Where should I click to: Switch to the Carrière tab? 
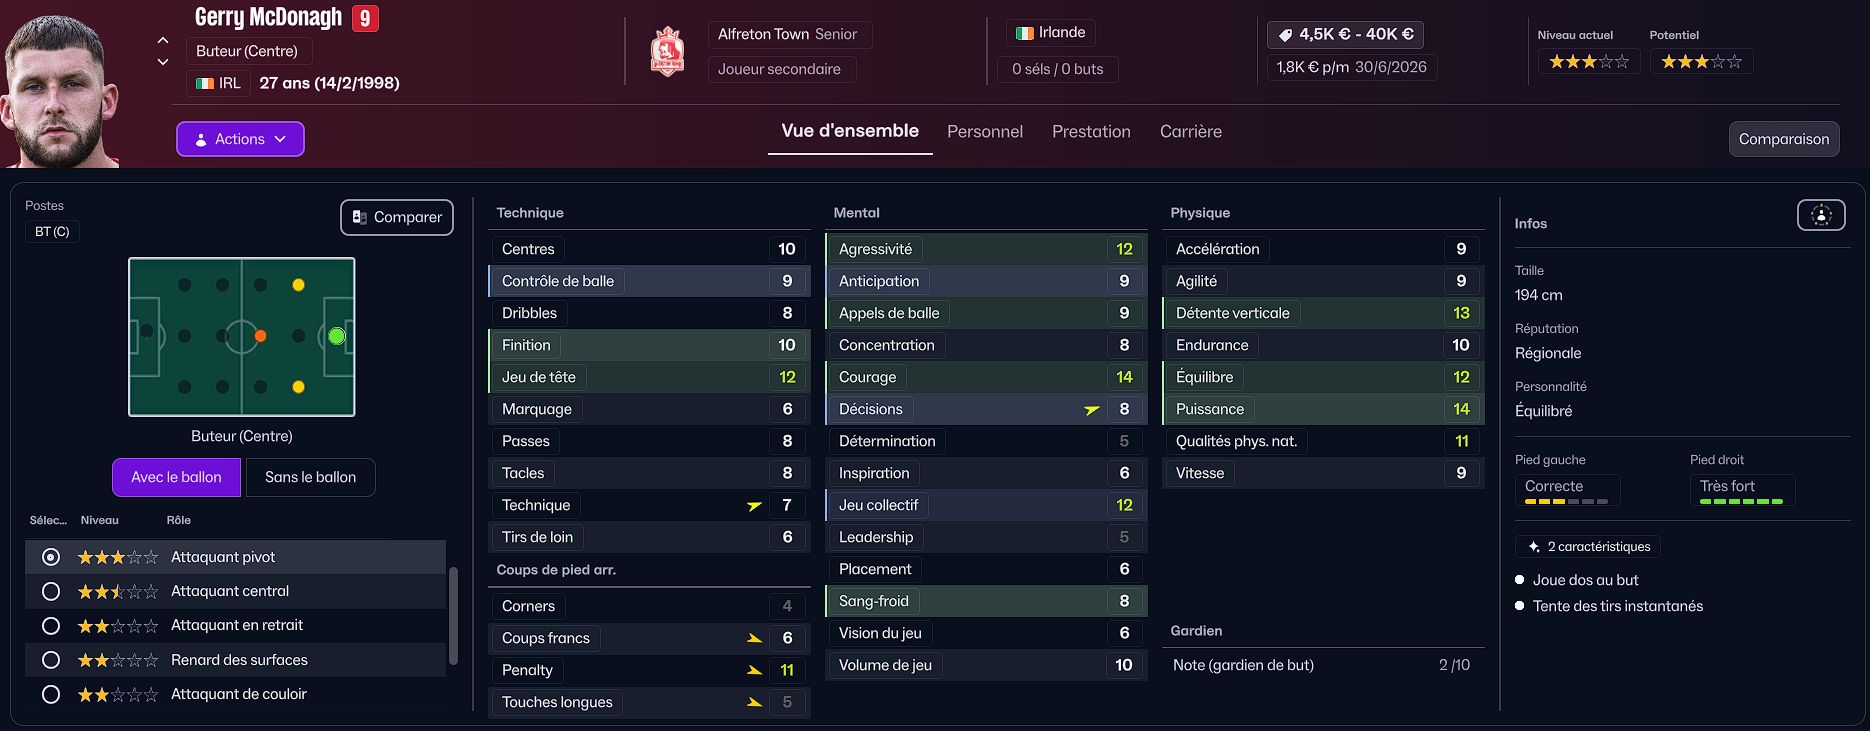(x=1190, y=132)
